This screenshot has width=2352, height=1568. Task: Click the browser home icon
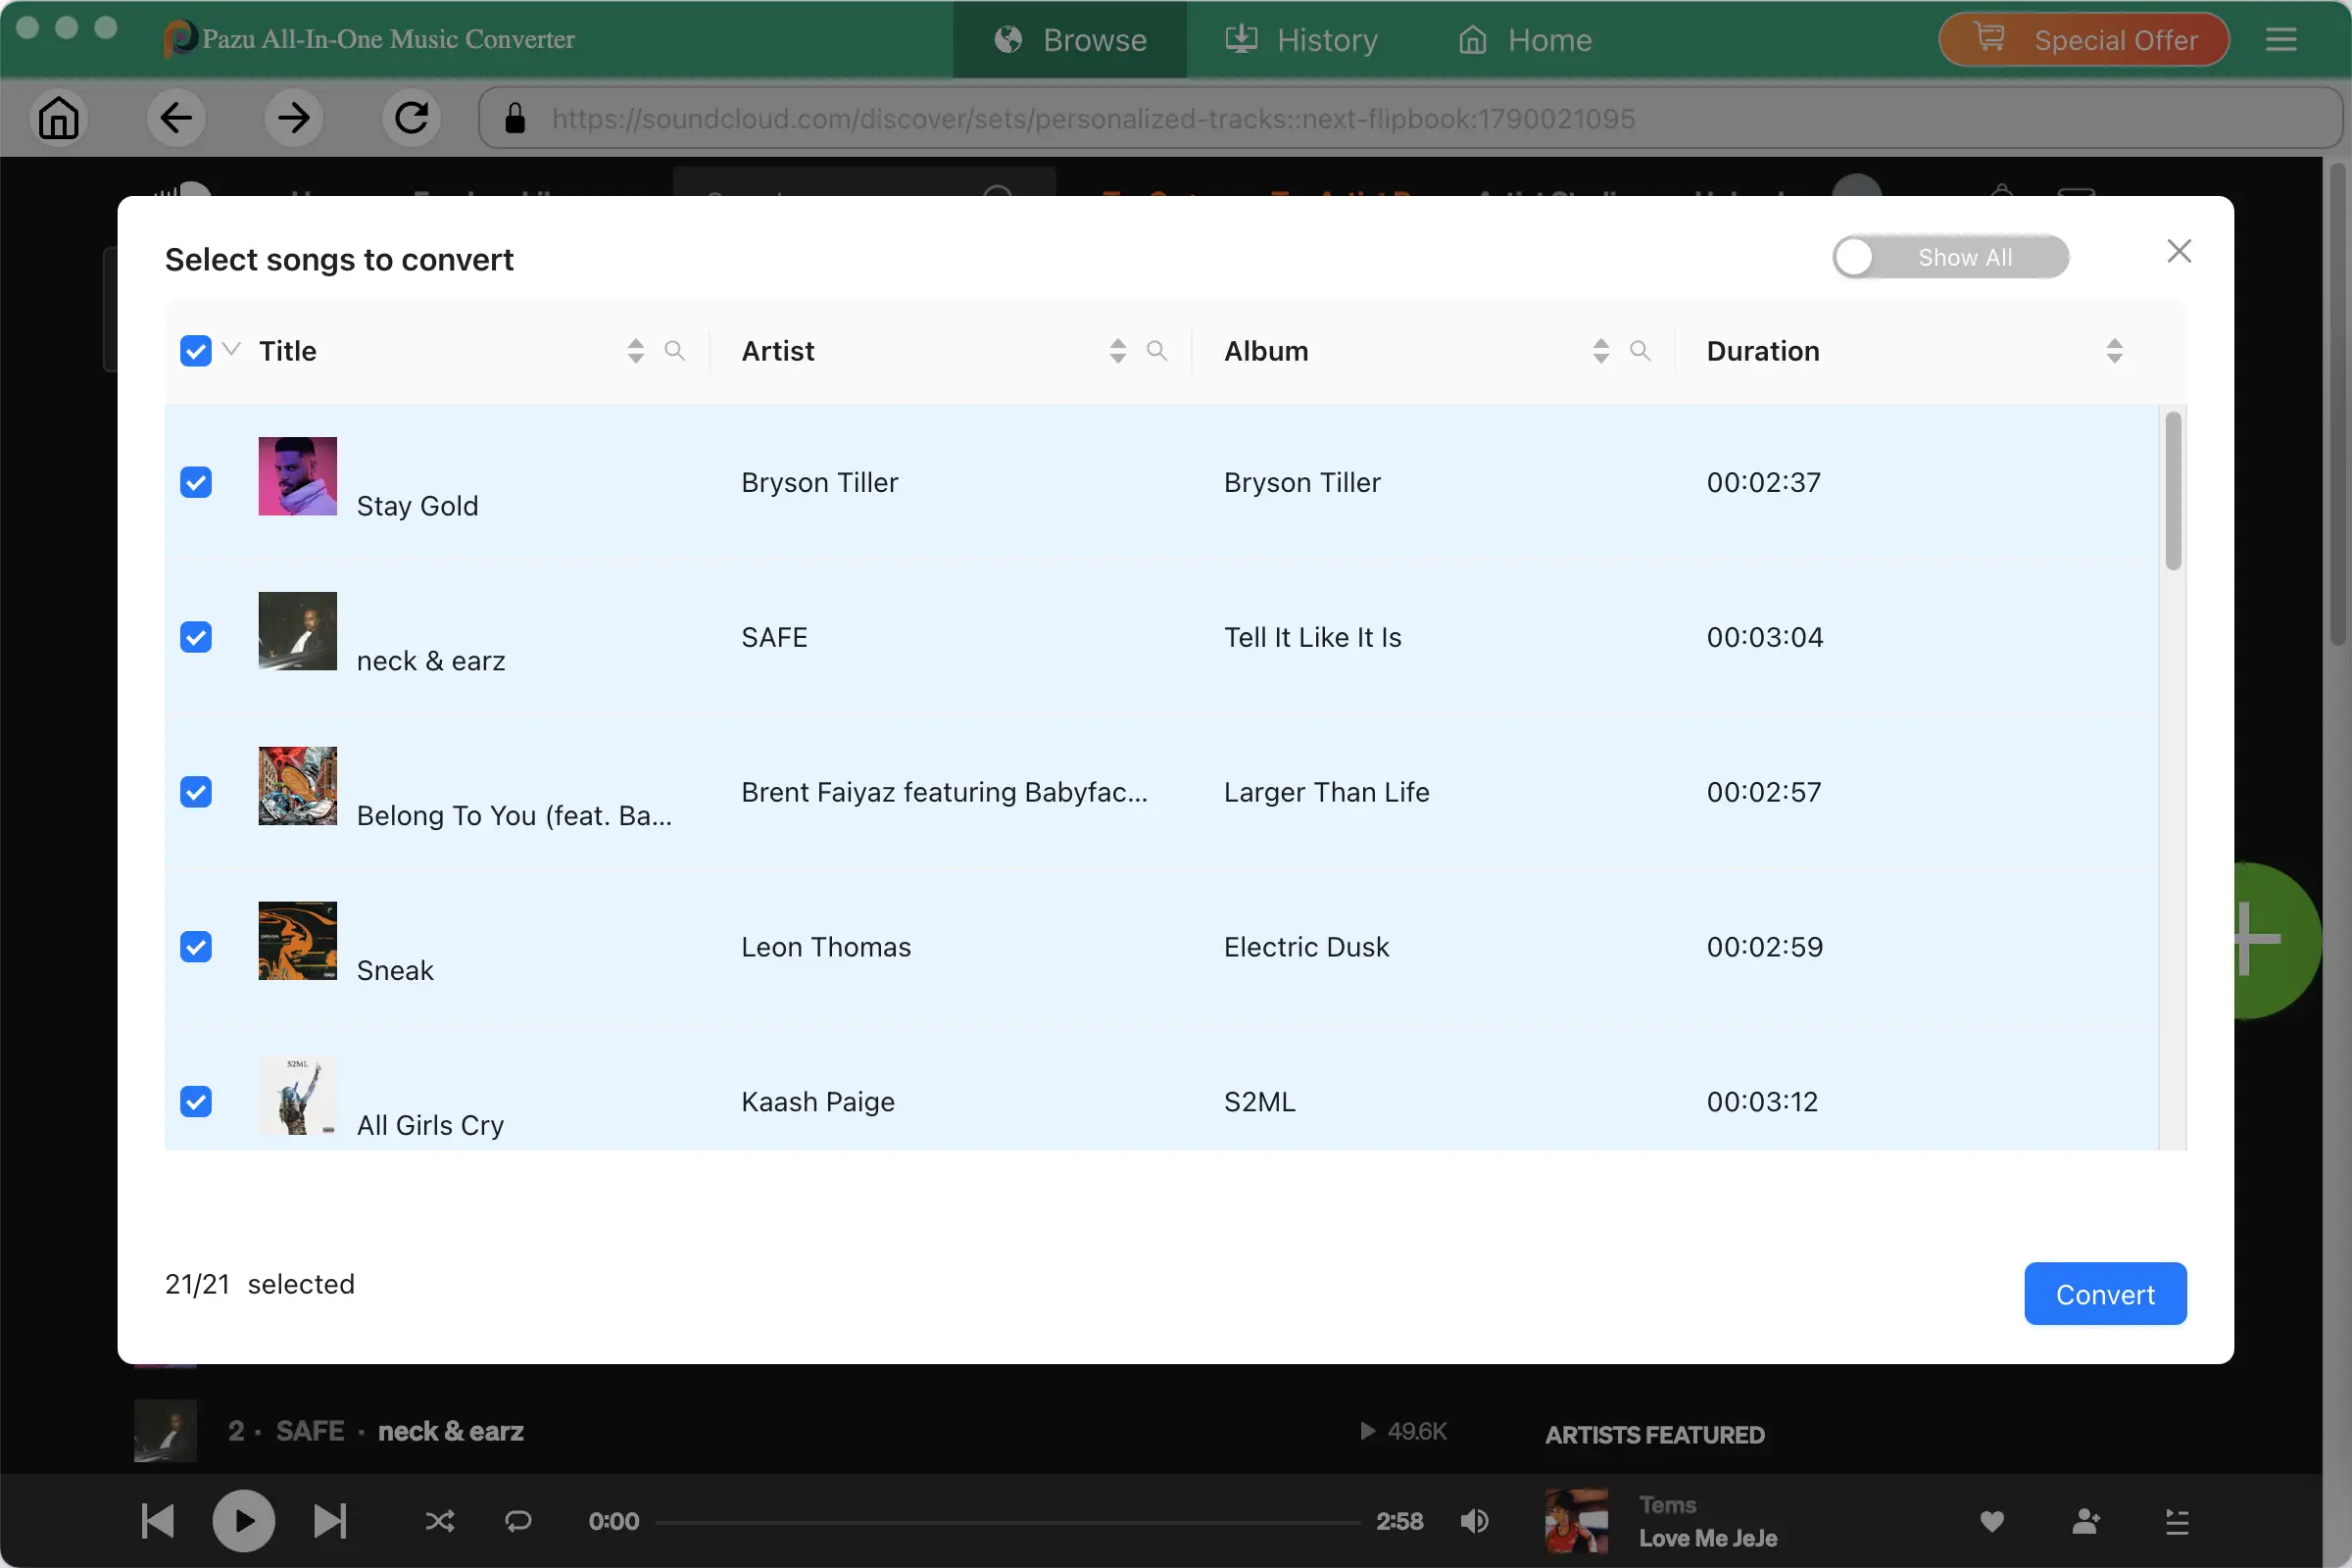click(x=59, y=118)
